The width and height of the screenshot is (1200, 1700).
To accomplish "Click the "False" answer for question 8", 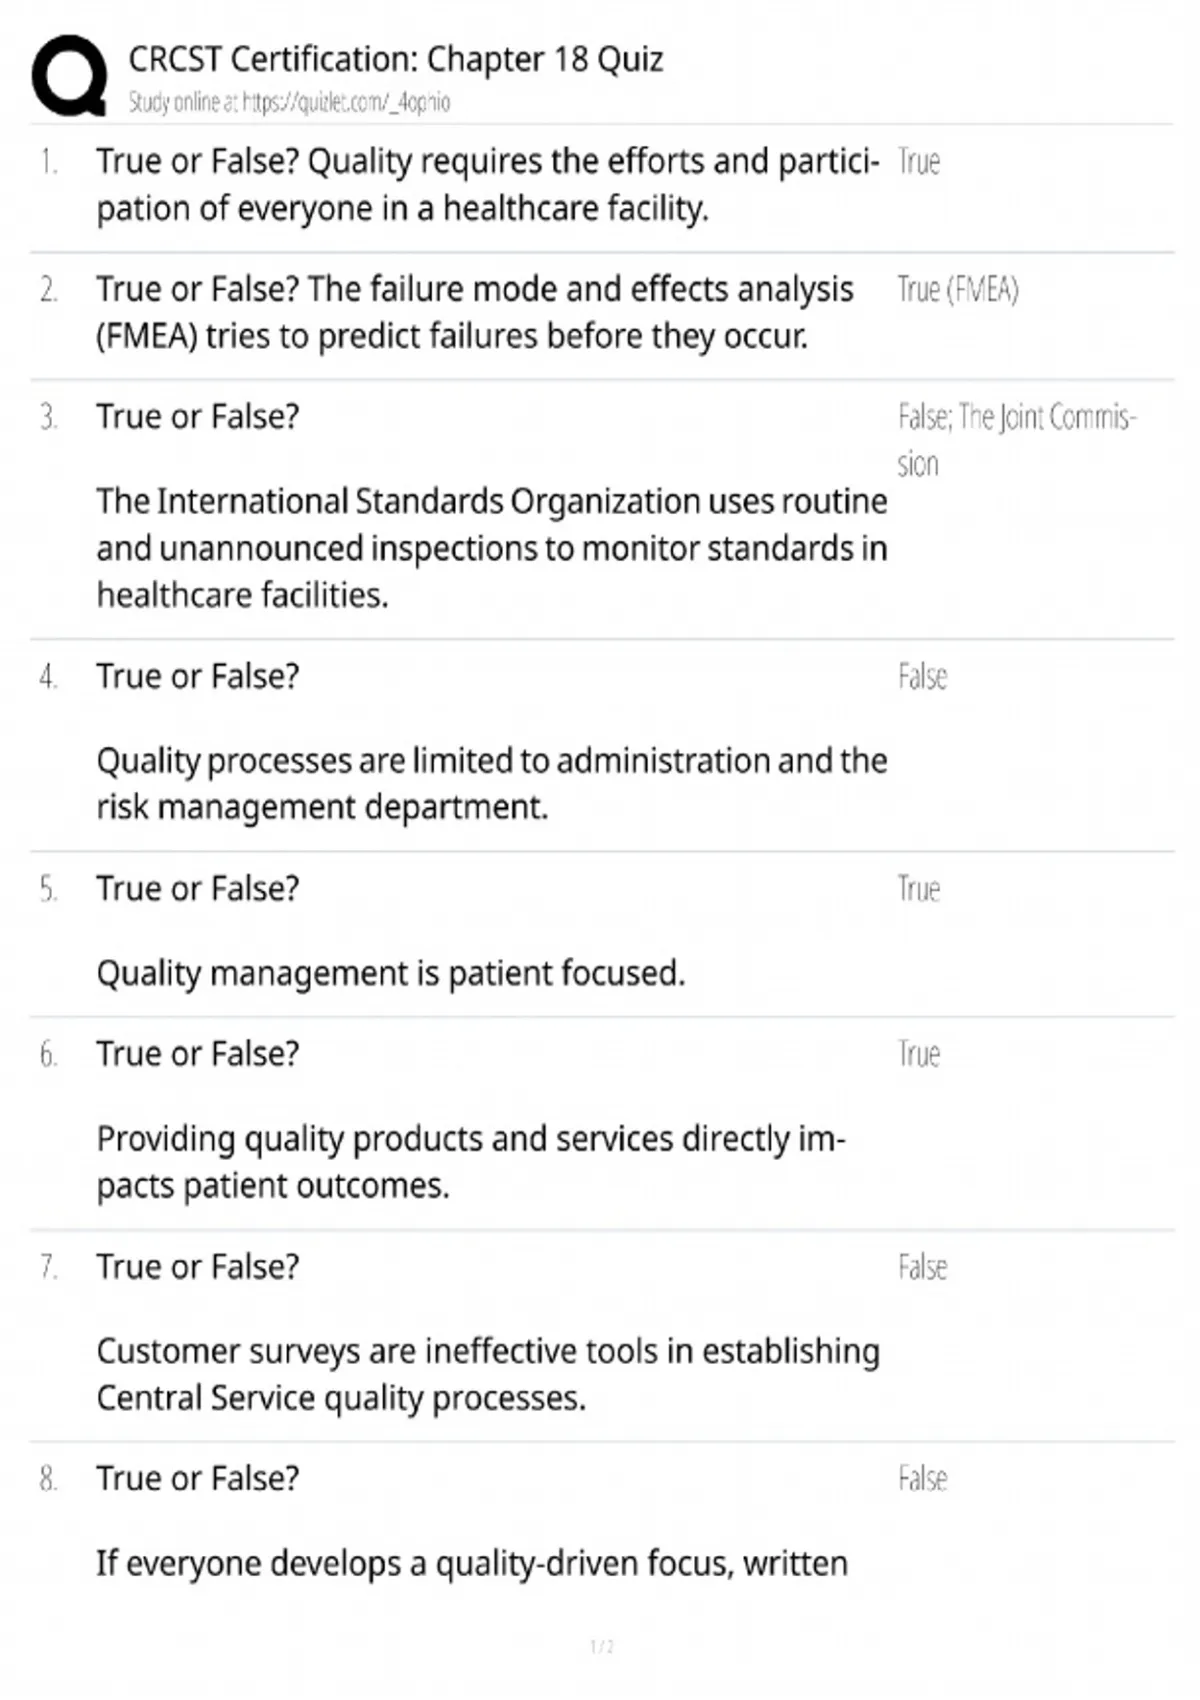I will [922, 1479].
